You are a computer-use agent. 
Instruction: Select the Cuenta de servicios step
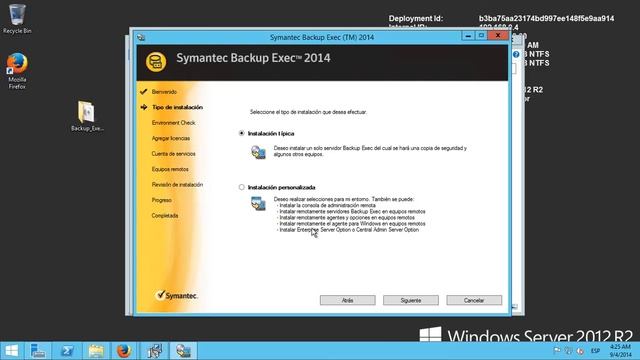tap(173, 154)
